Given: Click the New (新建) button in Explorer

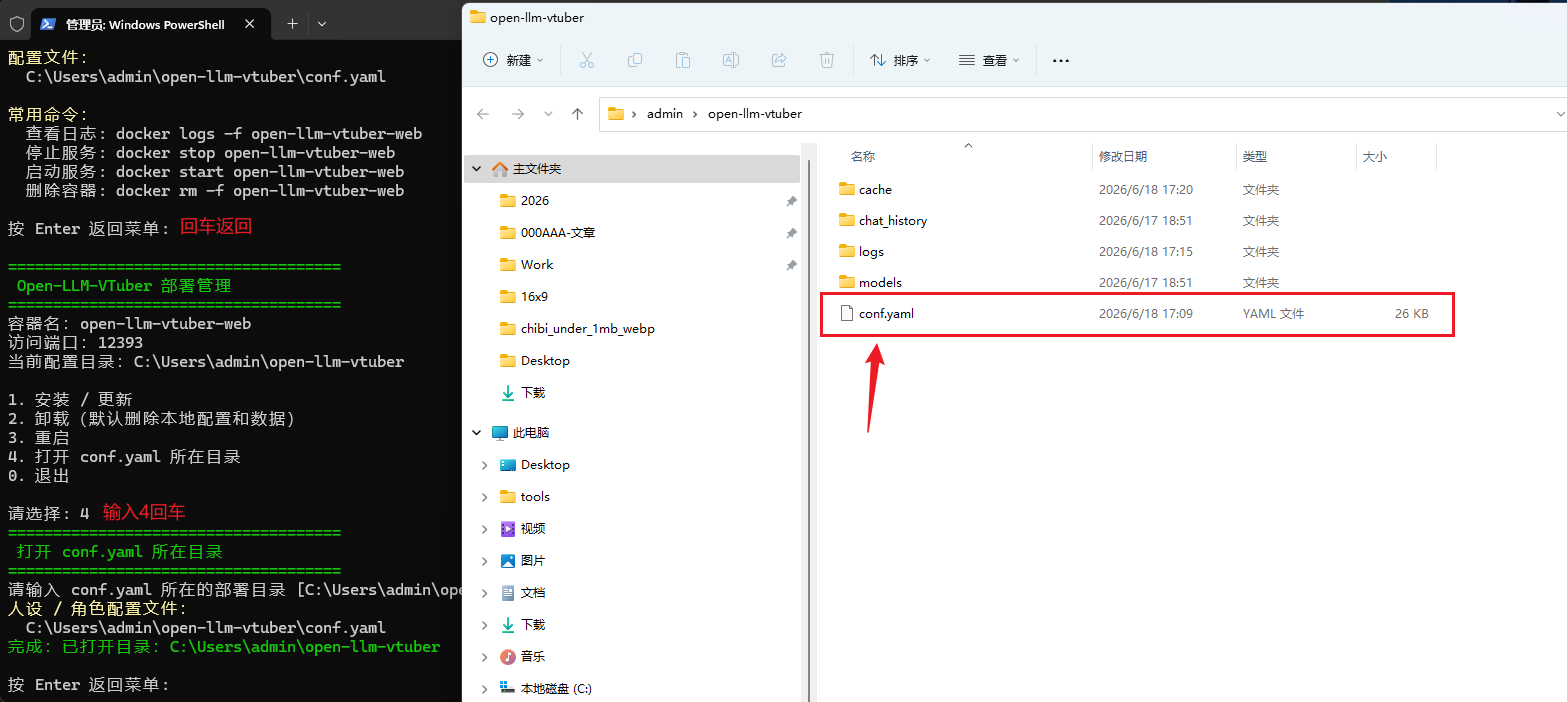Looking at the screenshot, I should 513,60.
